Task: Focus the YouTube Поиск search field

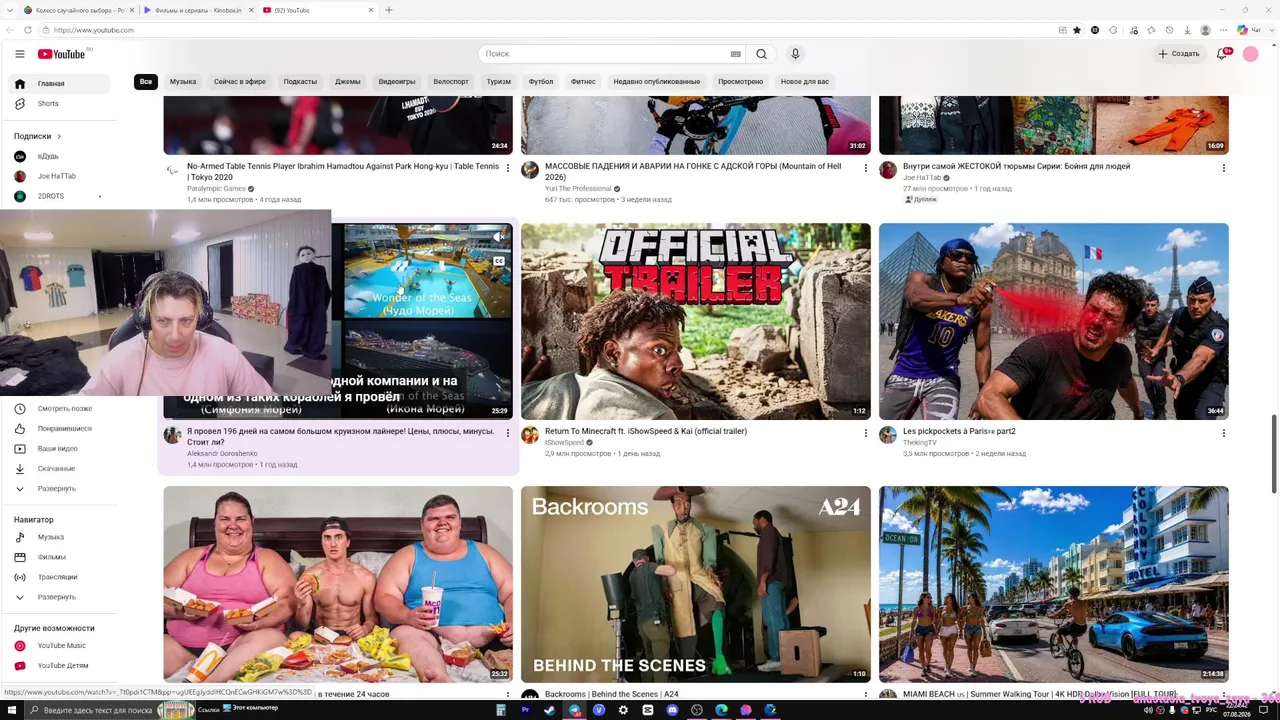Action: click(608, 54)
